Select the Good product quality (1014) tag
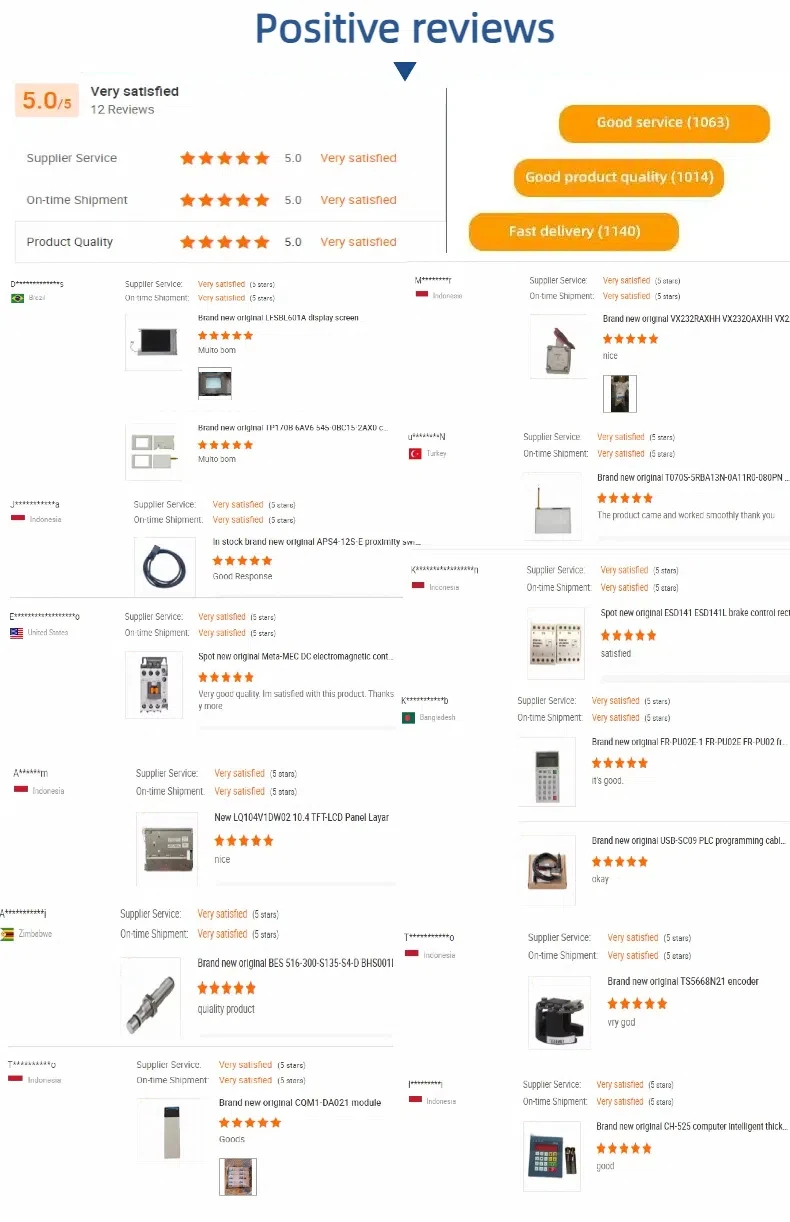This screenshot has height=1222, width=790. (619, 177)
